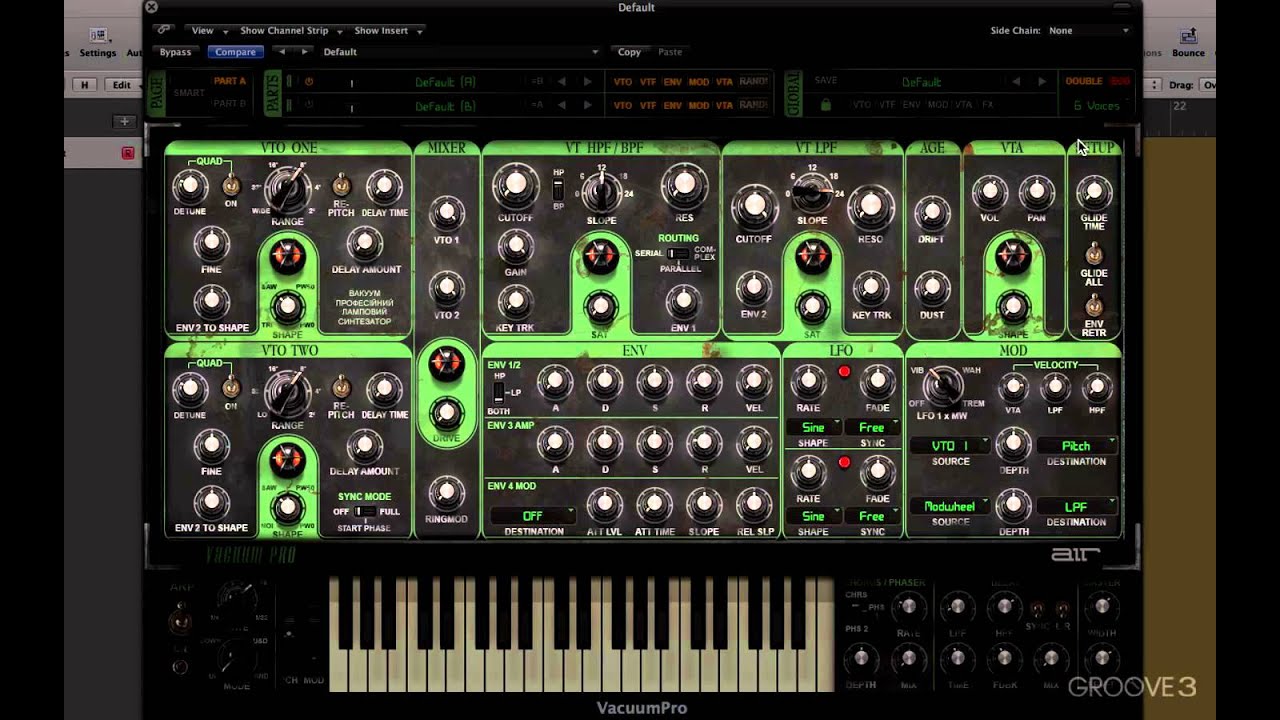Click the Bypass button
Viewport: 1280px width, 720px height.
pos(175,52)
